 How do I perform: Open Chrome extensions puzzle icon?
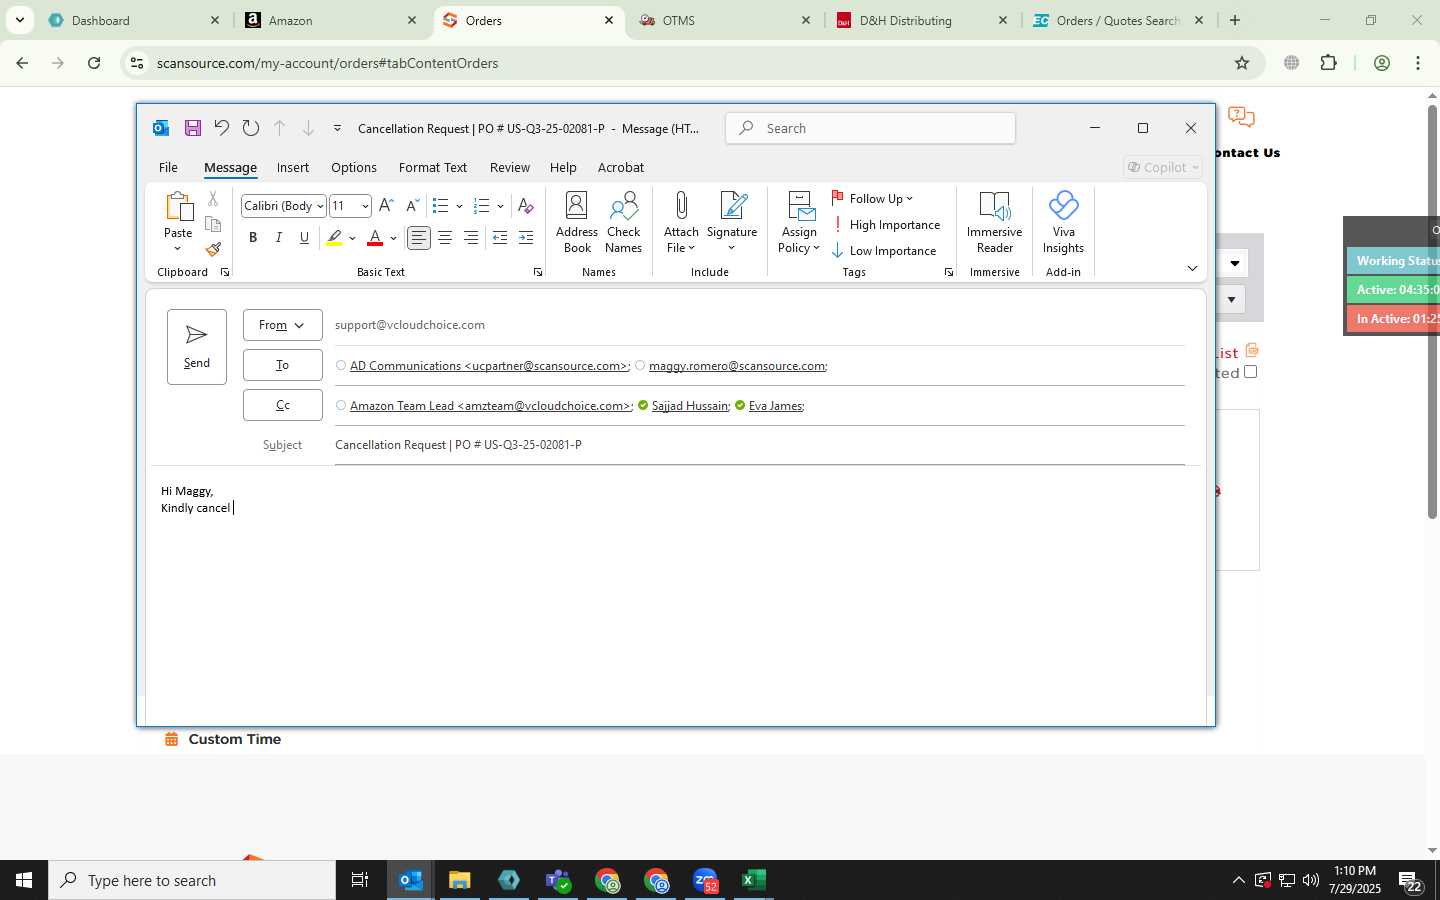(1328, 63)
